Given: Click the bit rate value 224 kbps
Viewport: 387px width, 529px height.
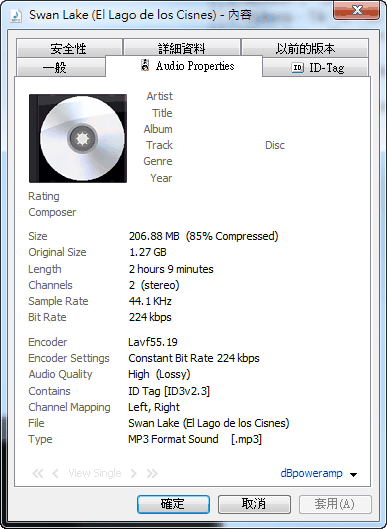Looking at the screenshot, I should (x=150, y=317).
